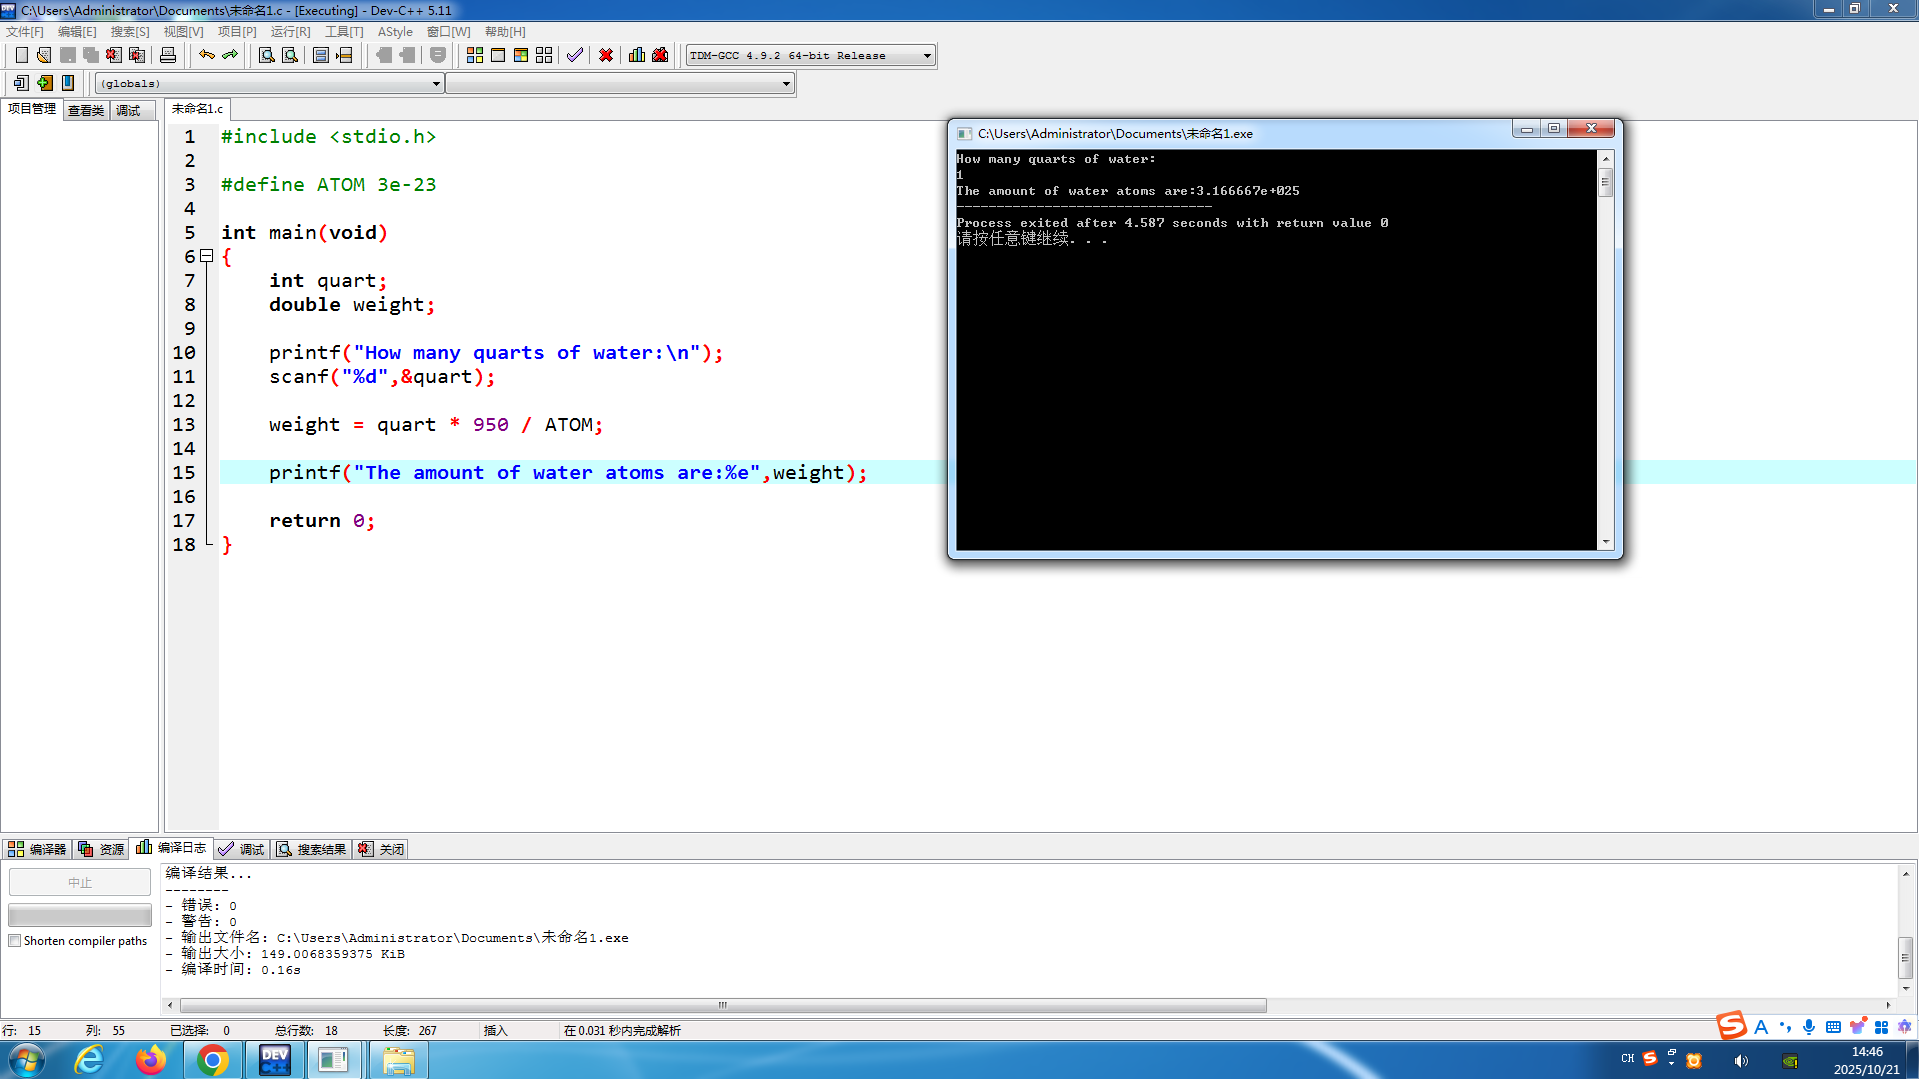Click the volume speaker tray icon
Viewport: 1919px width, 1079px height.
click(1741, 1060)
